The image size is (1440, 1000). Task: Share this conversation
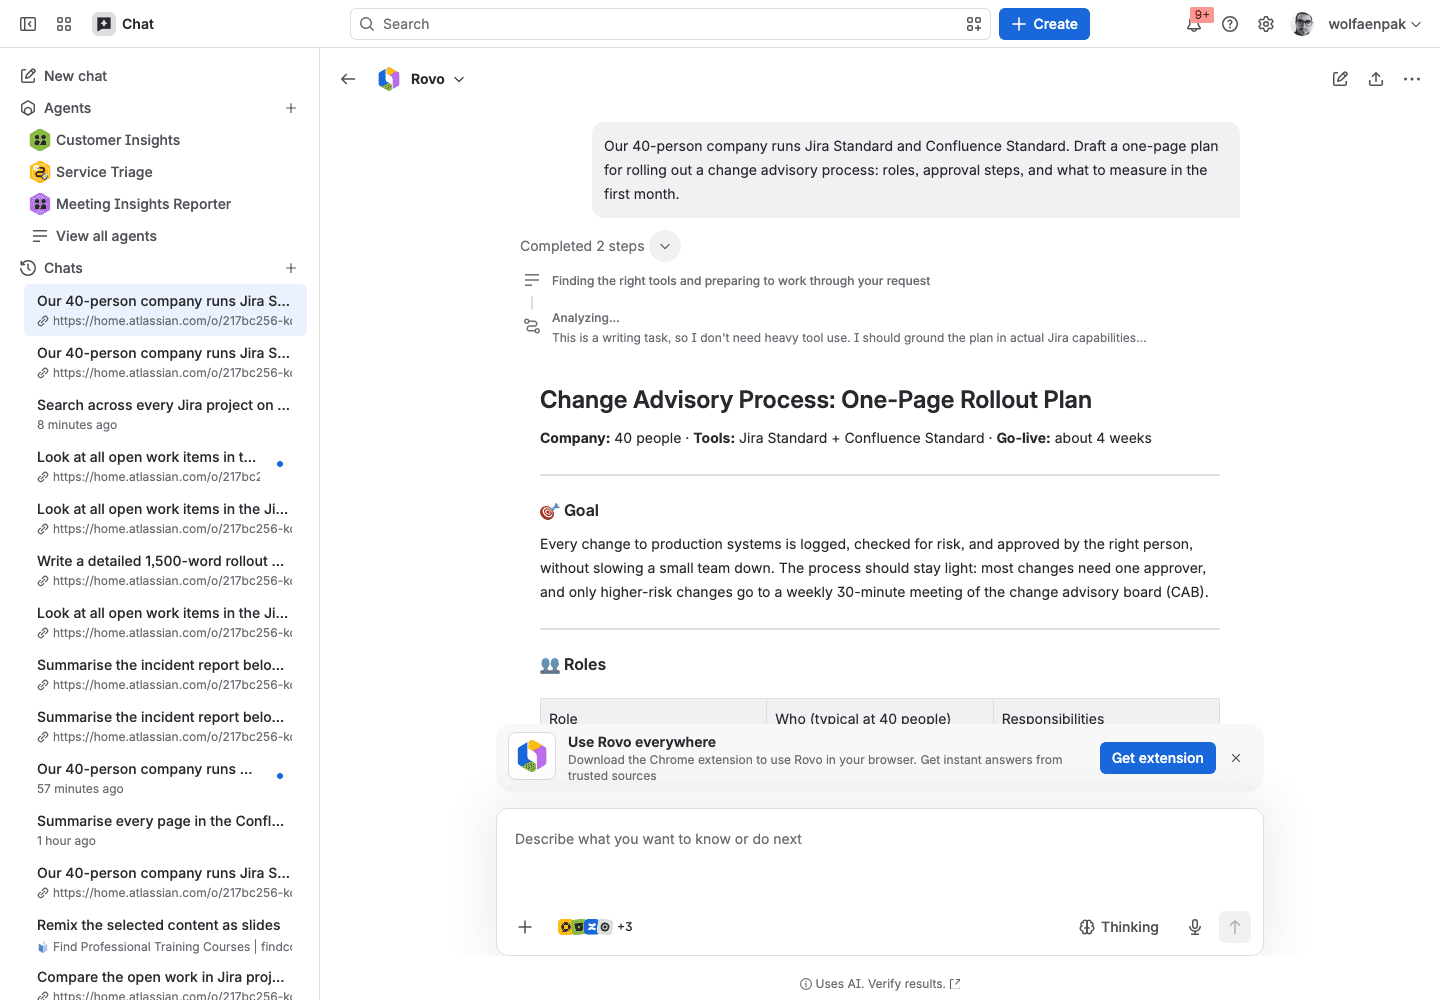pyautogui.click(x=1376, y=79)
